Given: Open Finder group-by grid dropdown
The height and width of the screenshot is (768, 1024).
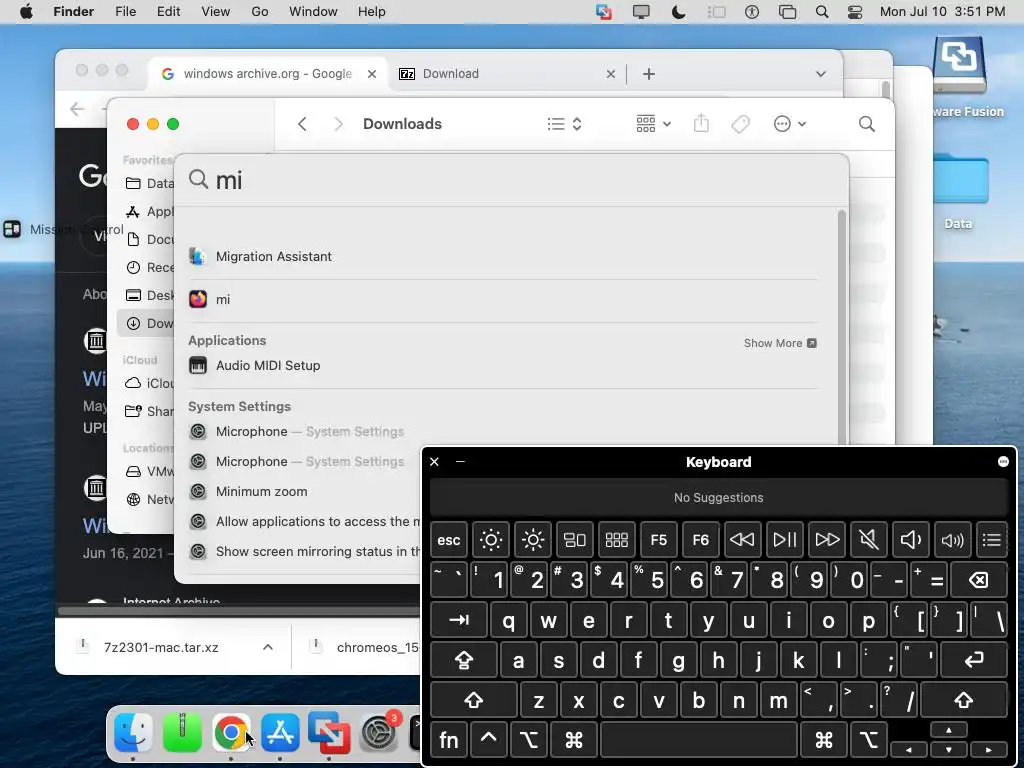Looking at the screenshot, I should (653, 124).
